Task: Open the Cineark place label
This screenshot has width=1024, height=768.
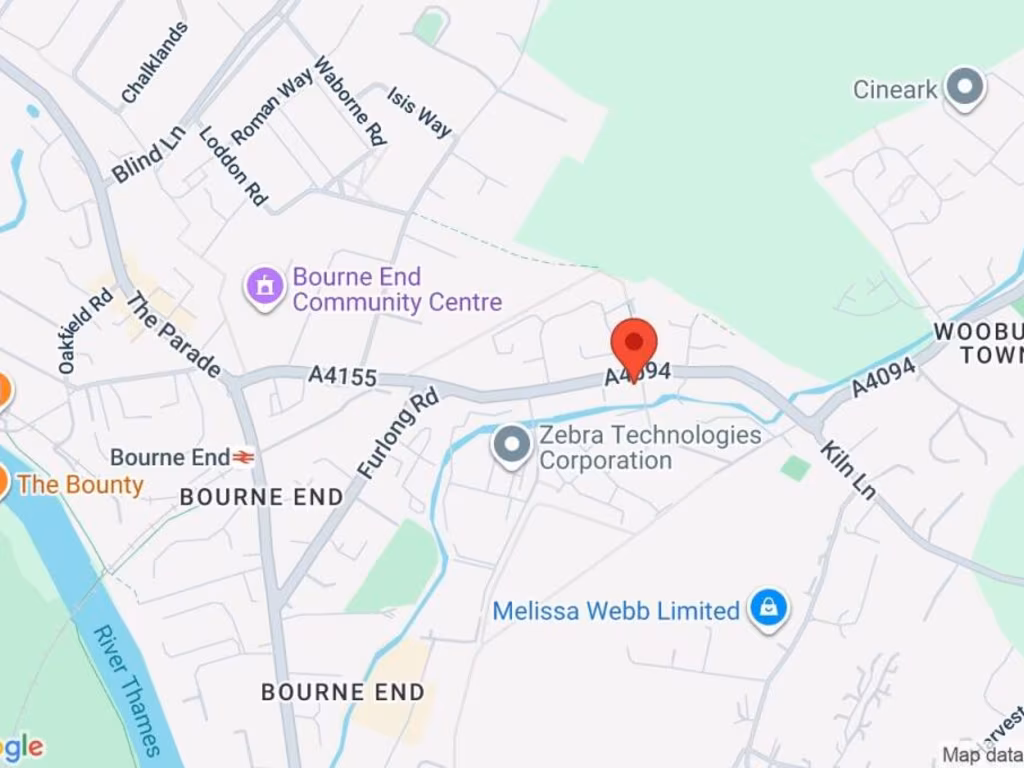Action: point(895,89)
